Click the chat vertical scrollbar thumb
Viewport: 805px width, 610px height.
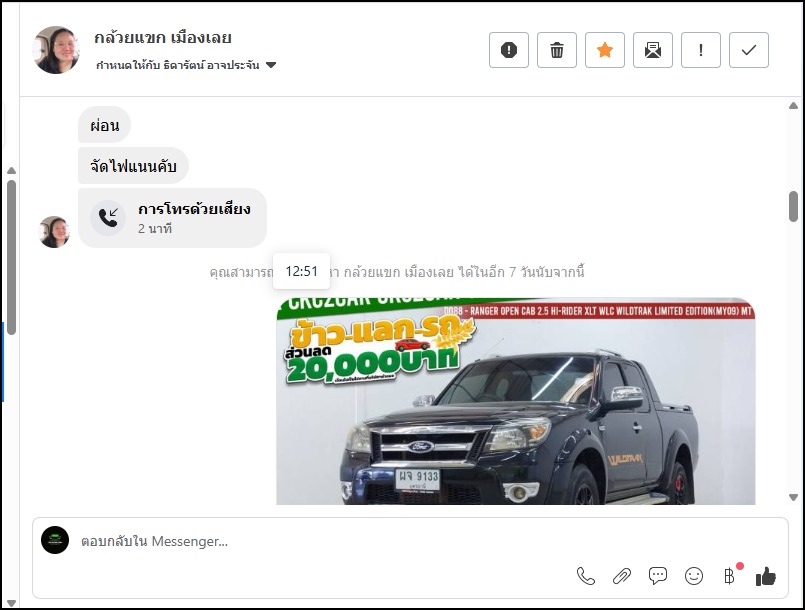[x=793, y=206]
